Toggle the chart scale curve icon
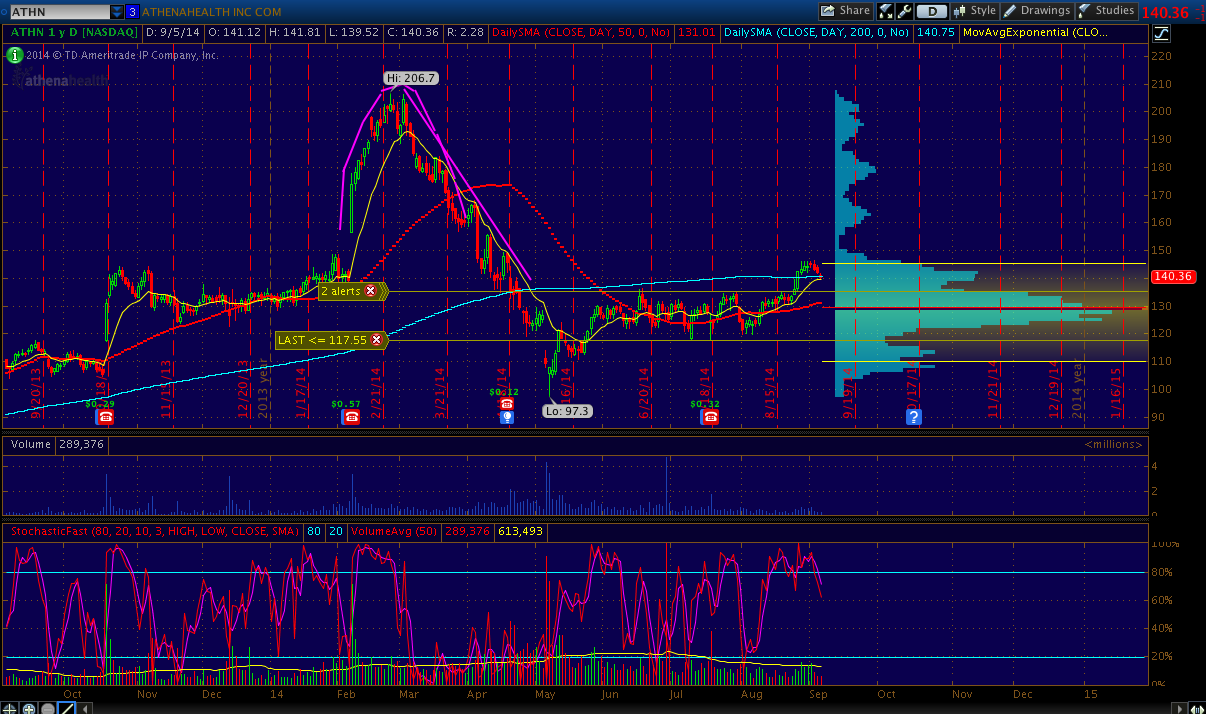This screenshot has width=1206, height=714. [x=1161, y=32]
